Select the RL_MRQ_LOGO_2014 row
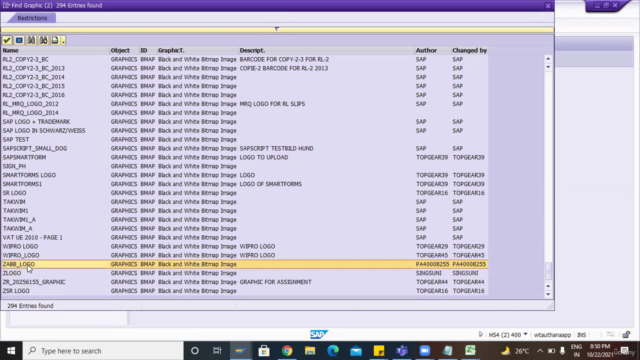This screenshot has width=640, height=360. pyautogui.click(x=244, y=113)
